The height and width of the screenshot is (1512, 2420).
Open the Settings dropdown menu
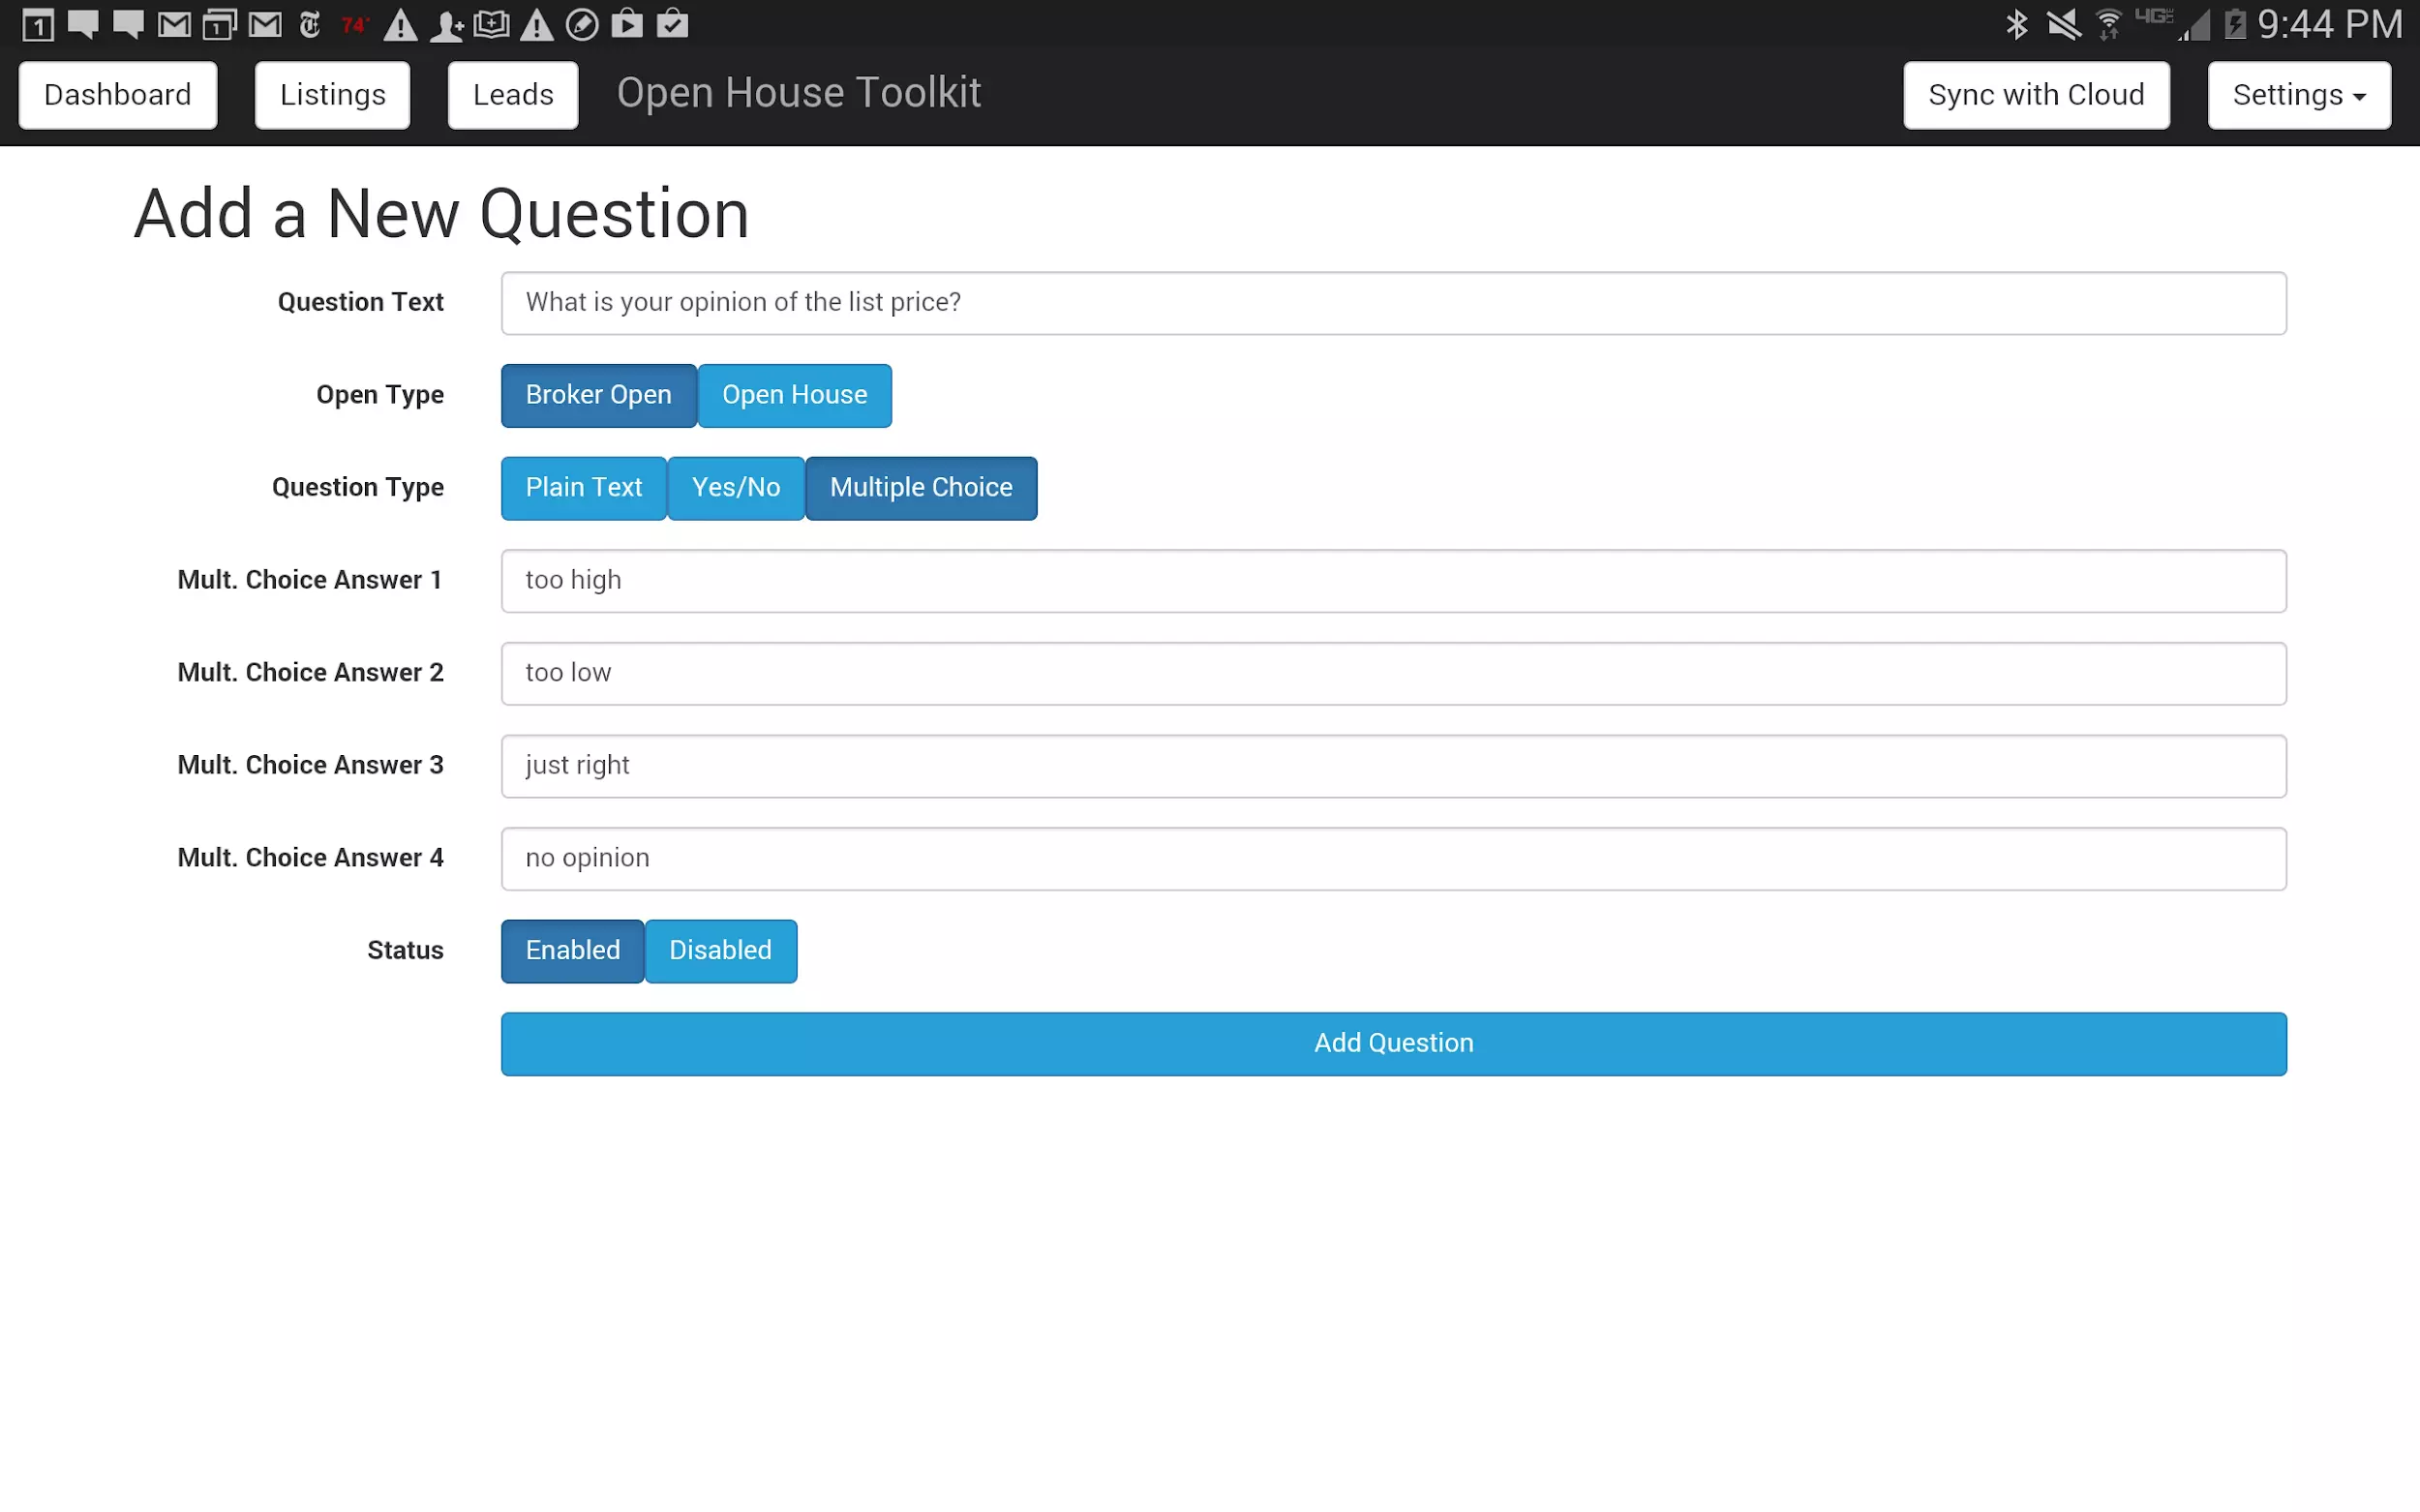2298,95
